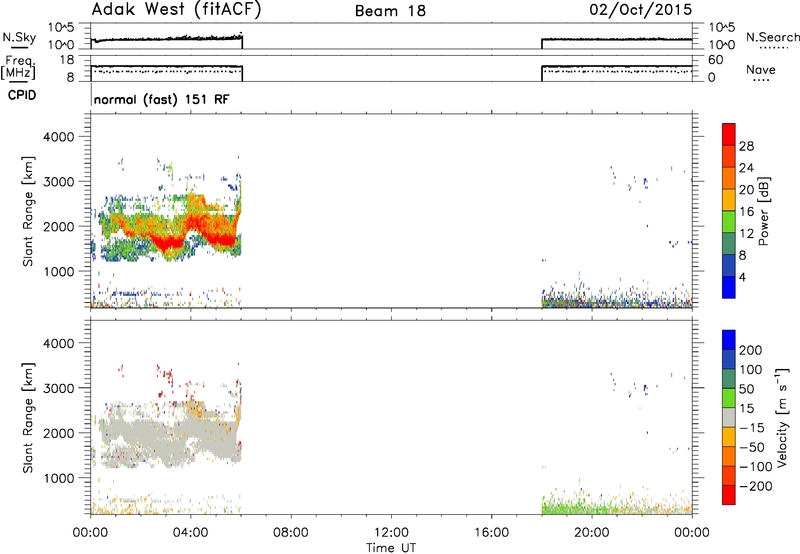Click the "12:00" time tick label

pos(391,533)
